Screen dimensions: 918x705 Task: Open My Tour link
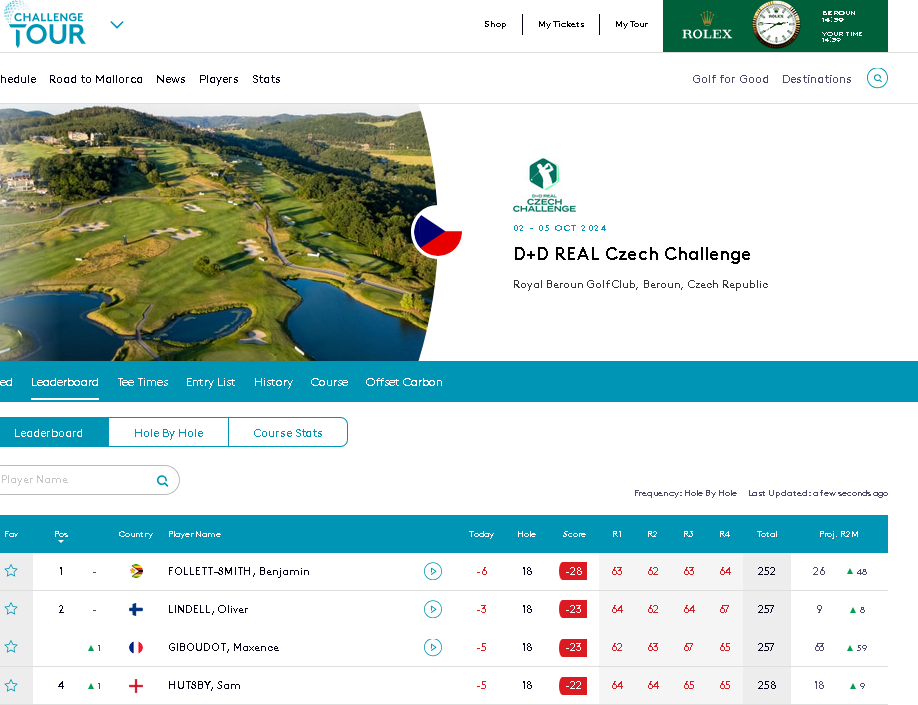click(631, 24)
